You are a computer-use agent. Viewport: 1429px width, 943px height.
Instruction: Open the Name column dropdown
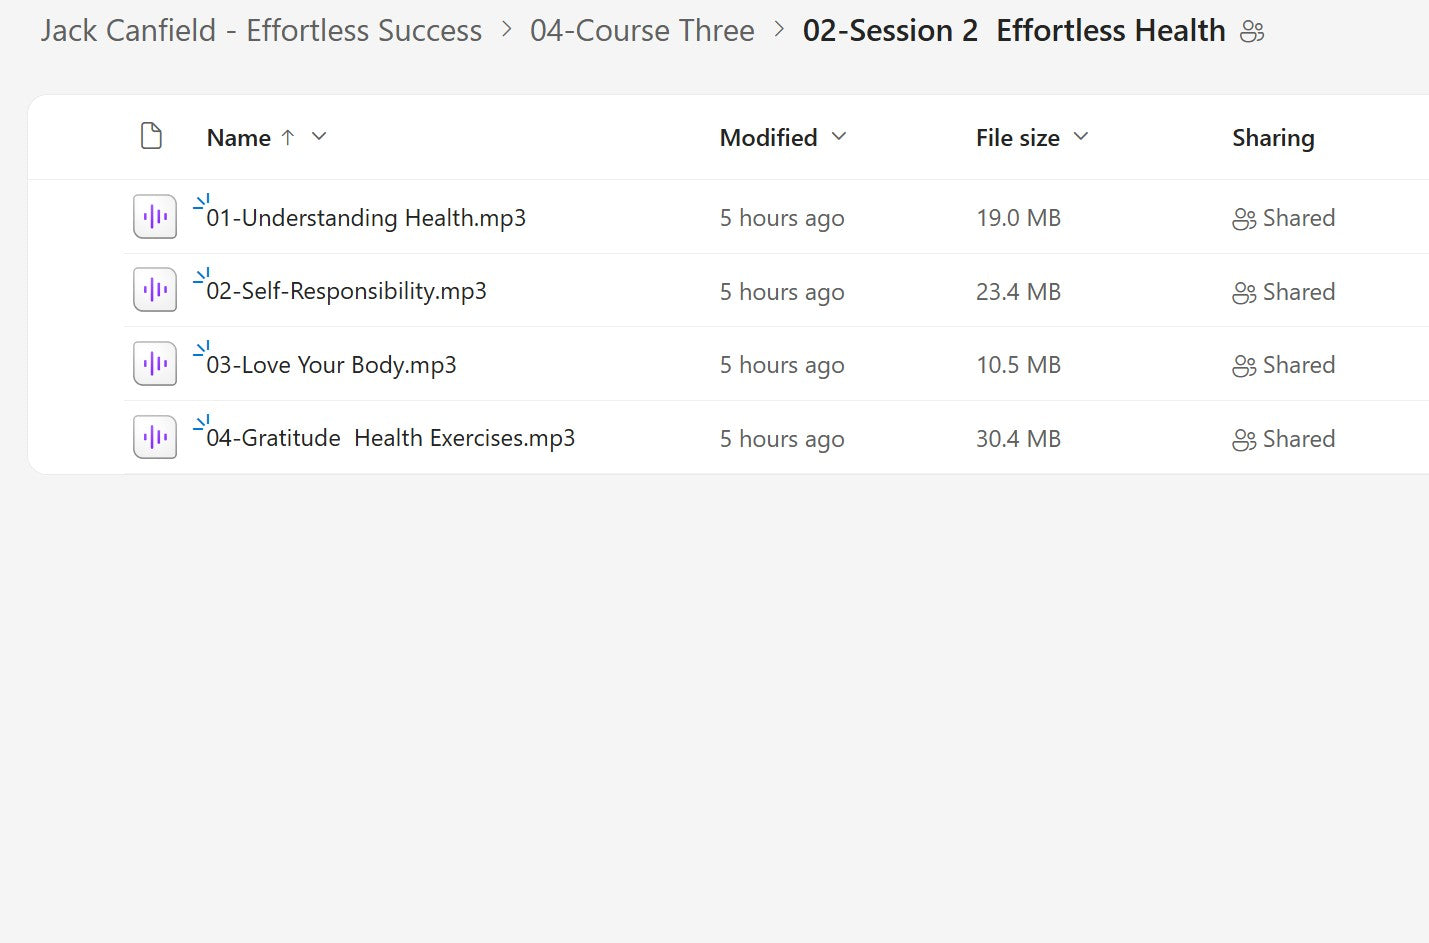point(318,137)
